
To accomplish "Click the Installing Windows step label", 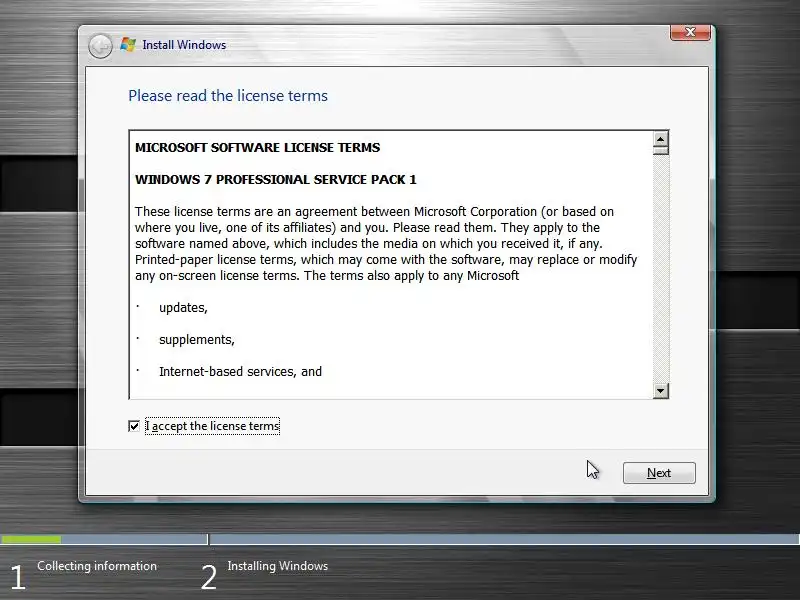I will pos(278,566).
